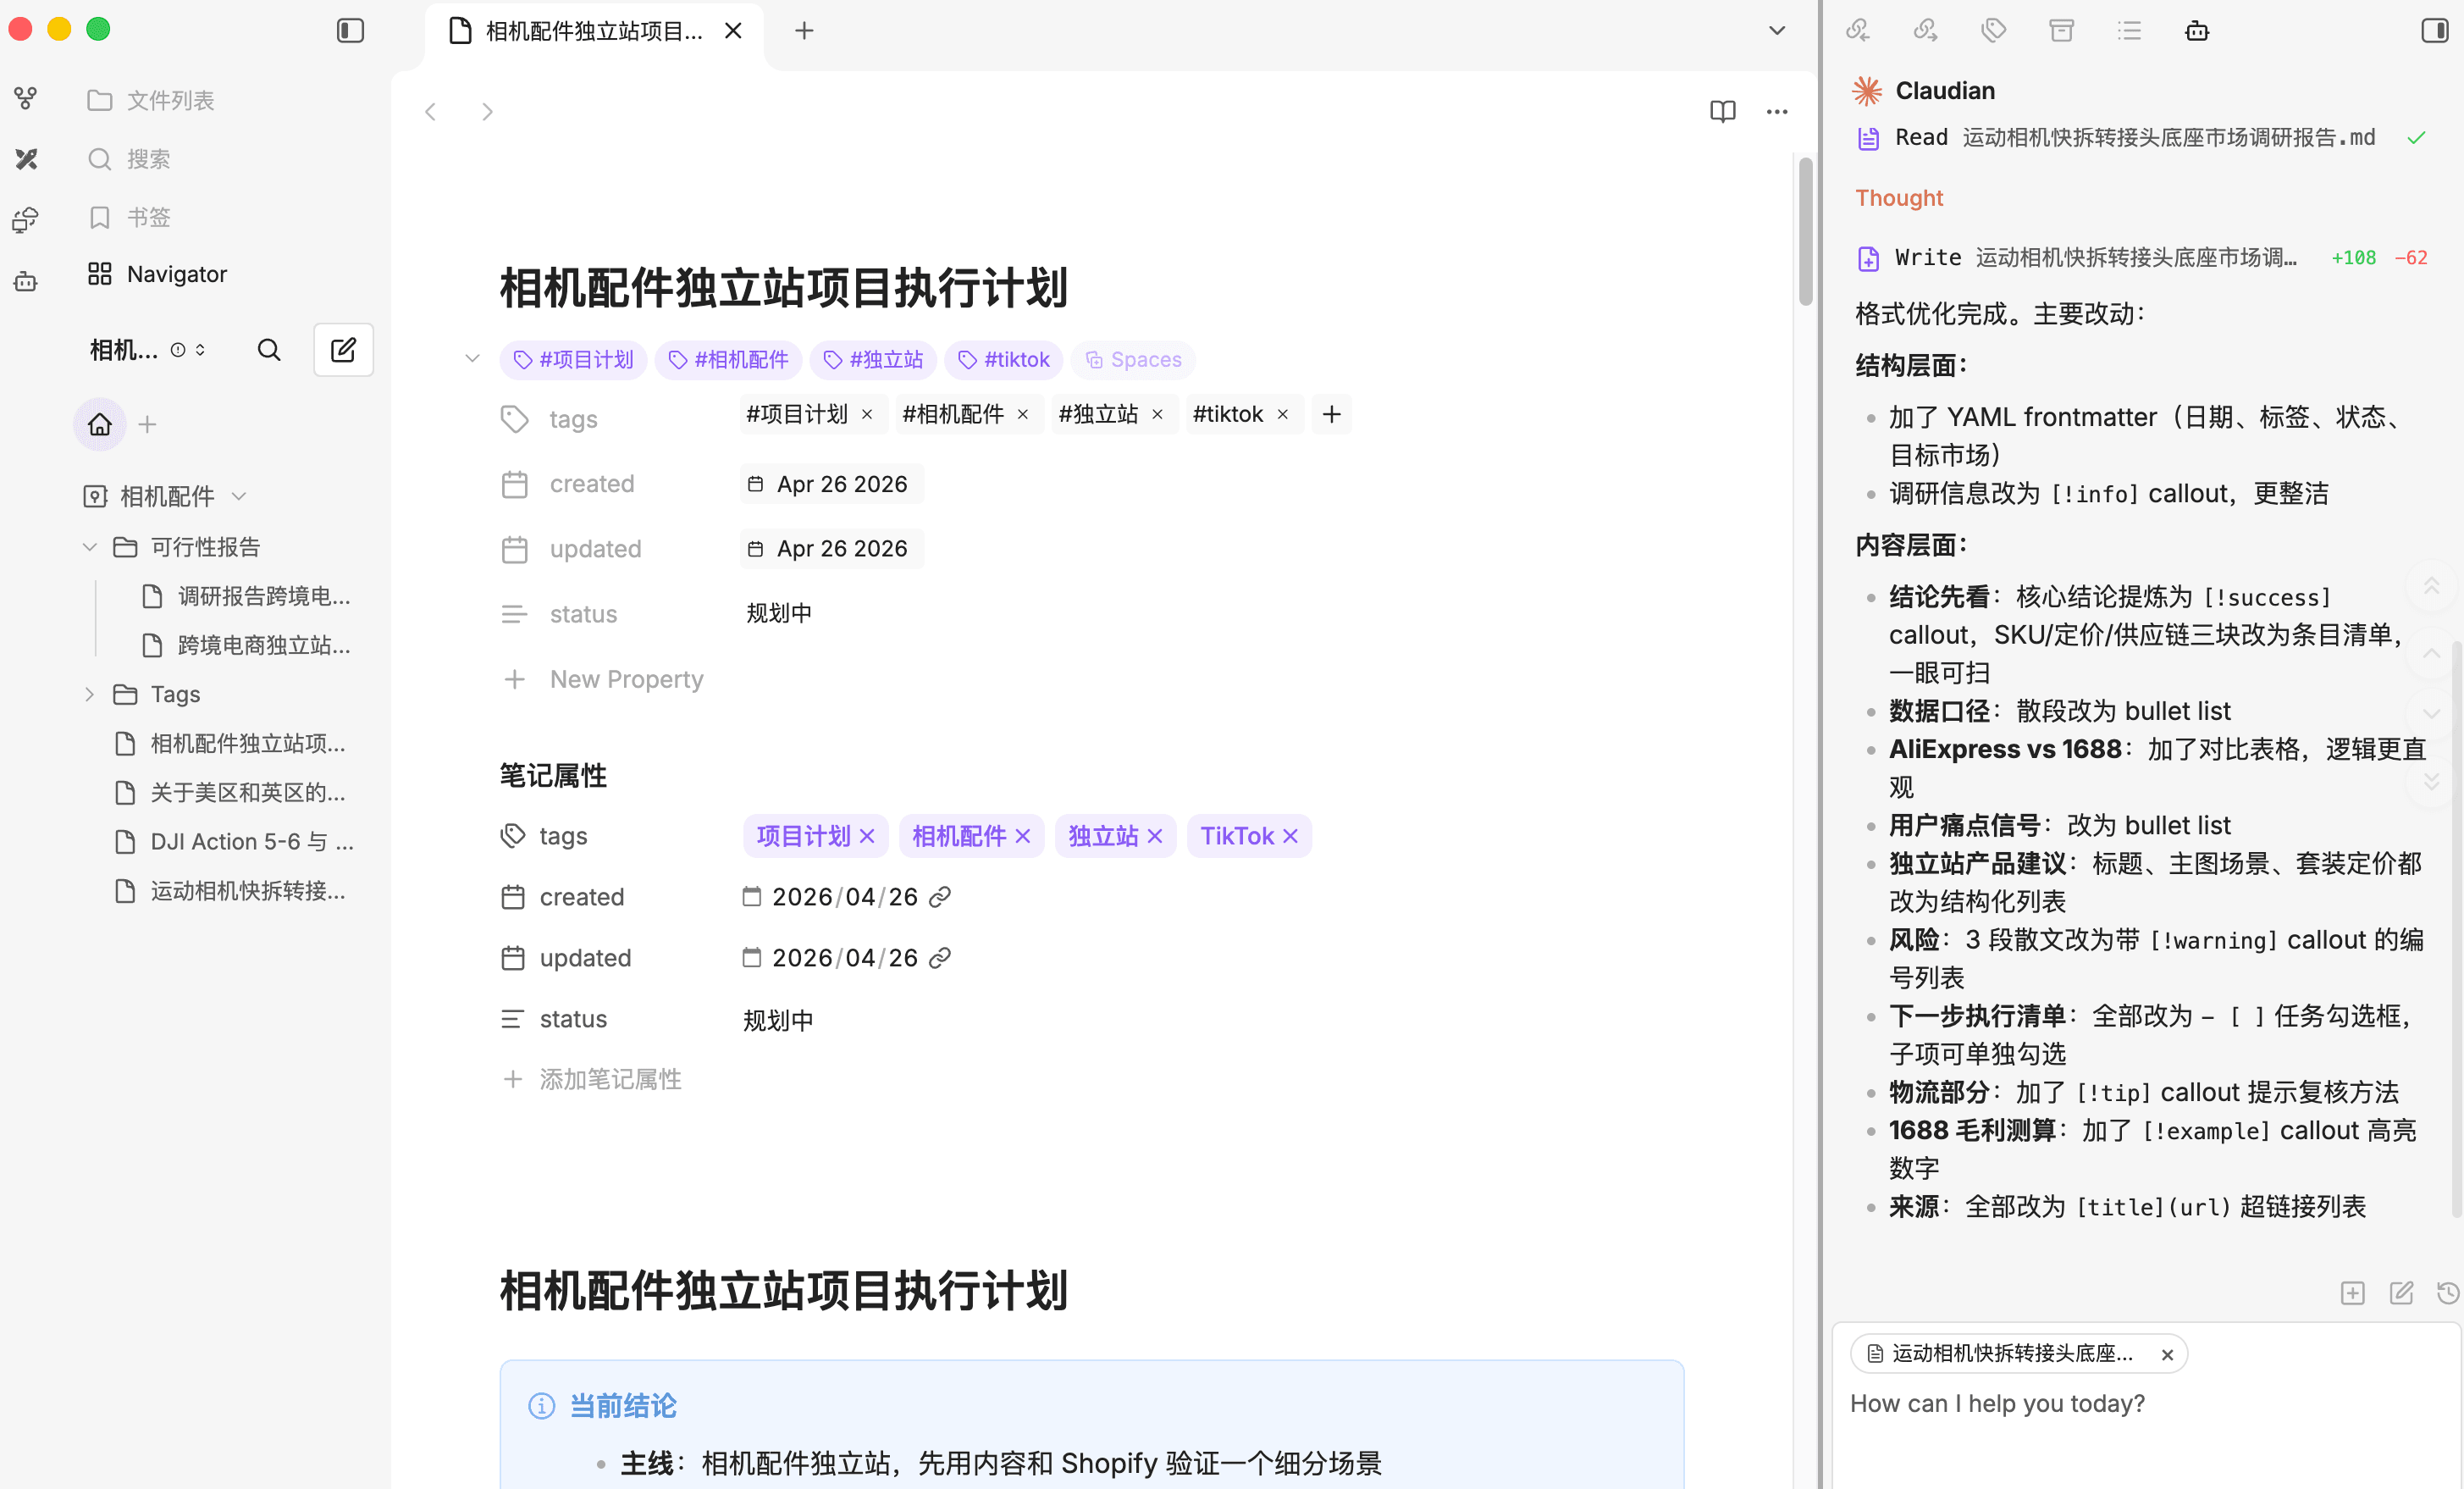Open the graph view icon in ribbon

click(x=26, y=98)
